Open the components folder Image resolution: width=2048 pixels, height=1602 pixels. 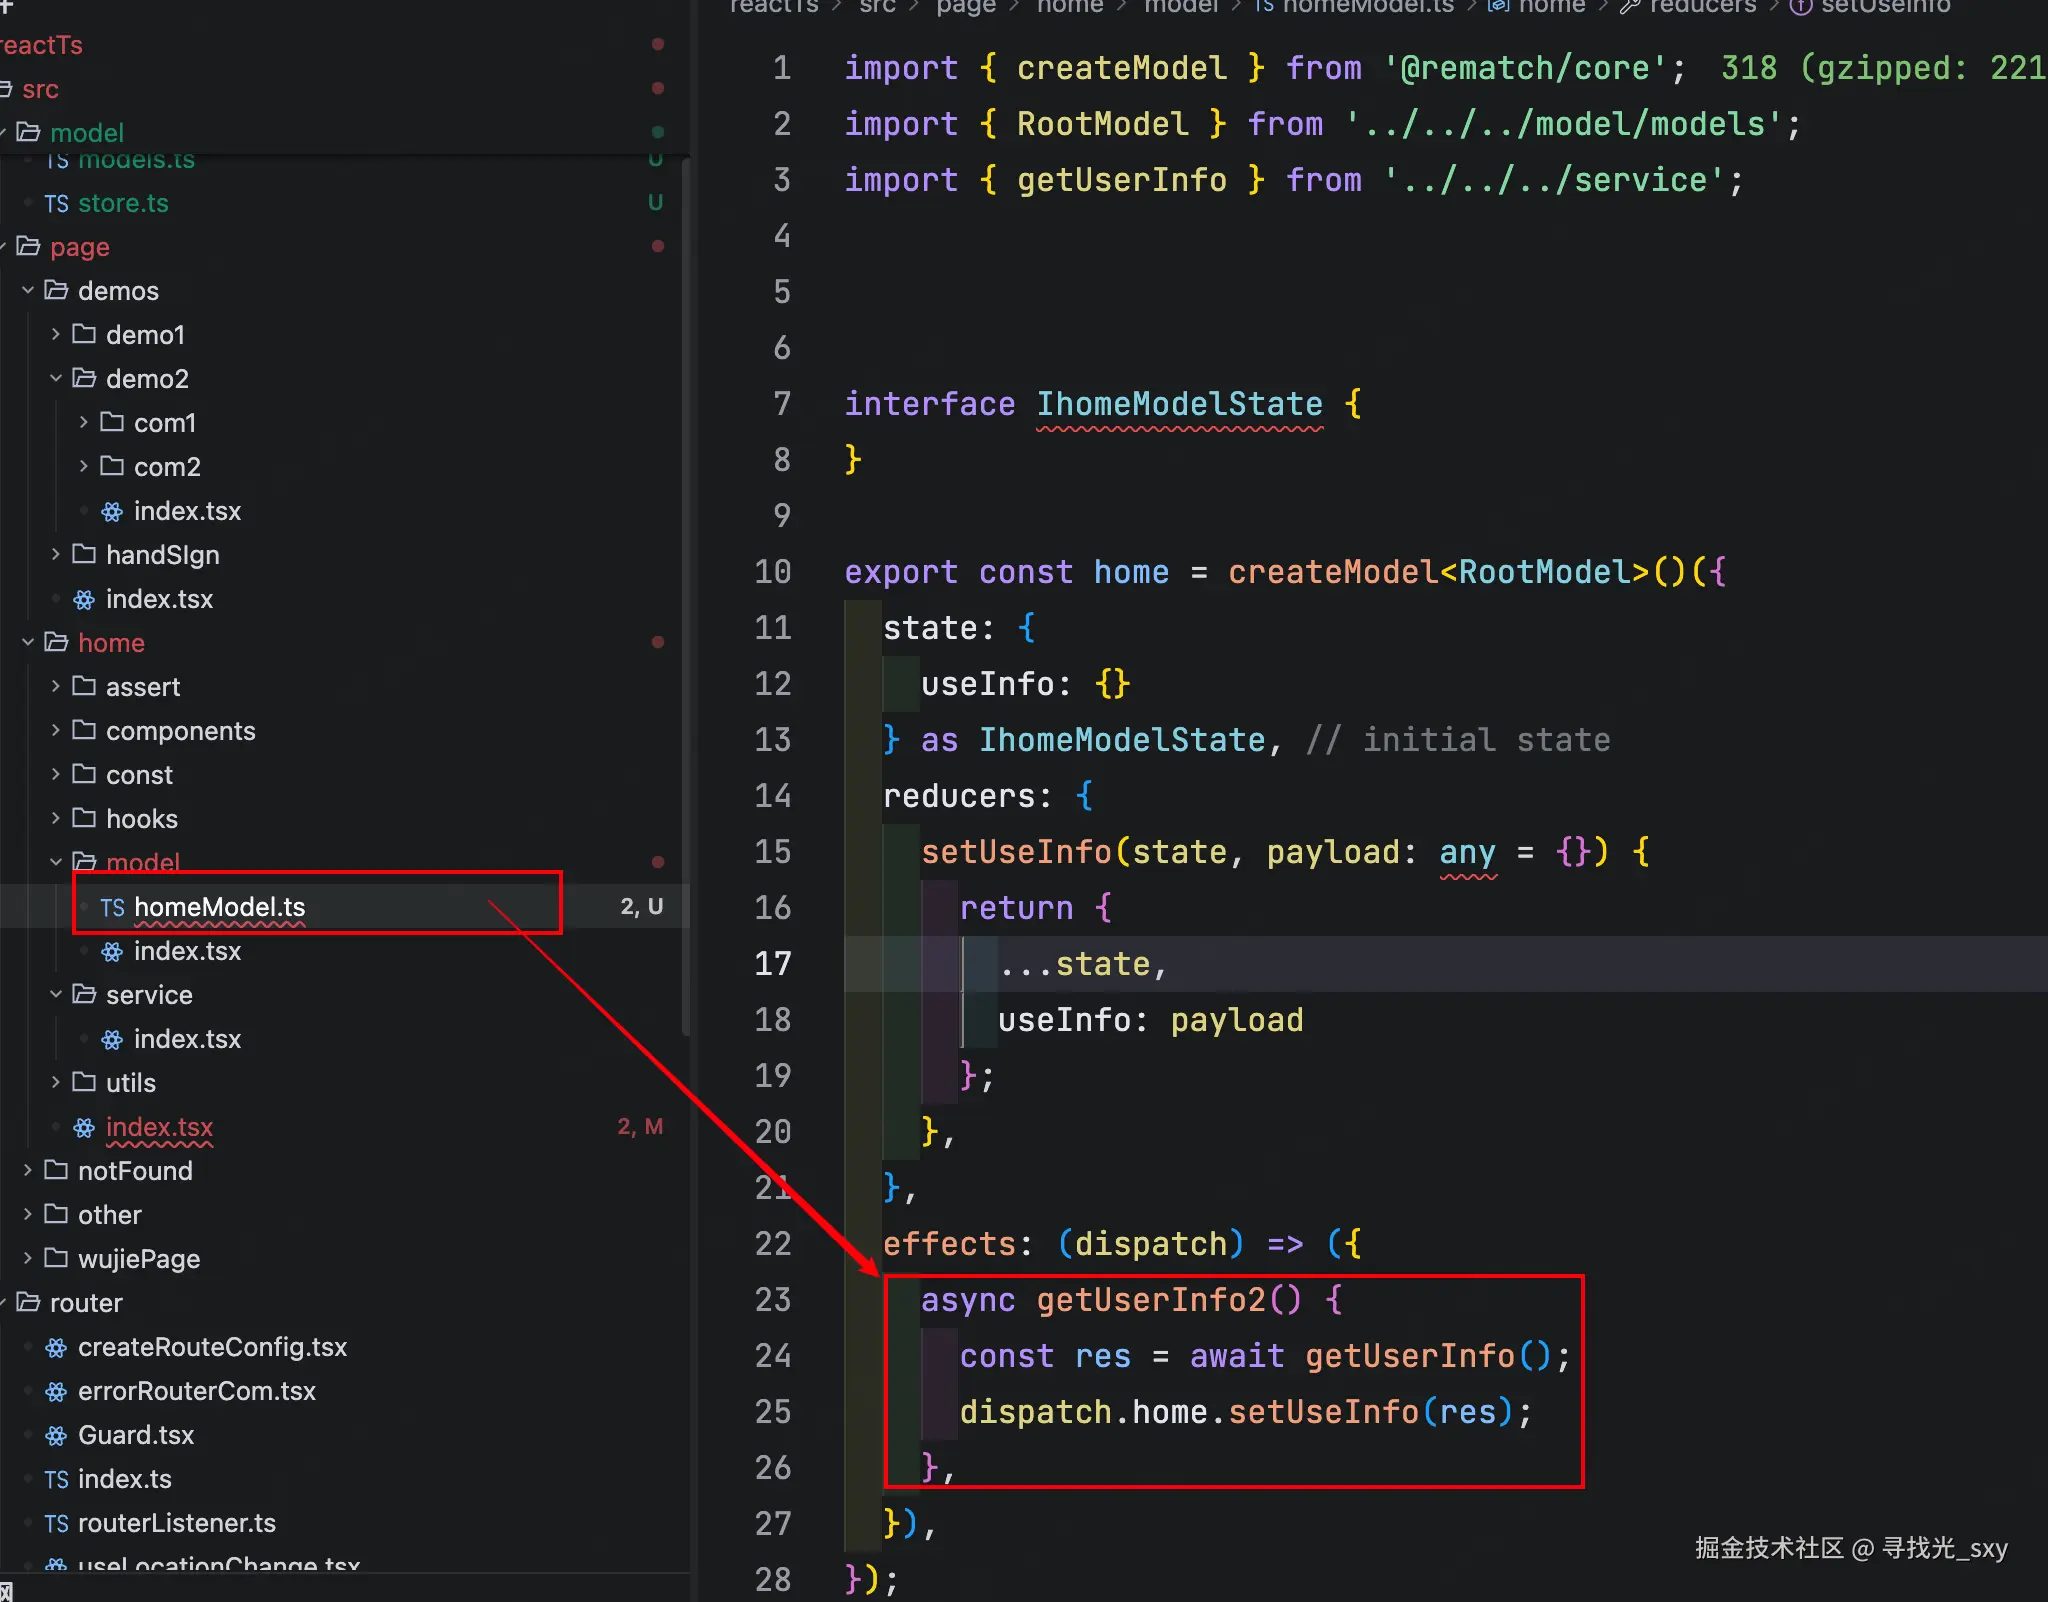[x=180, y=731]
